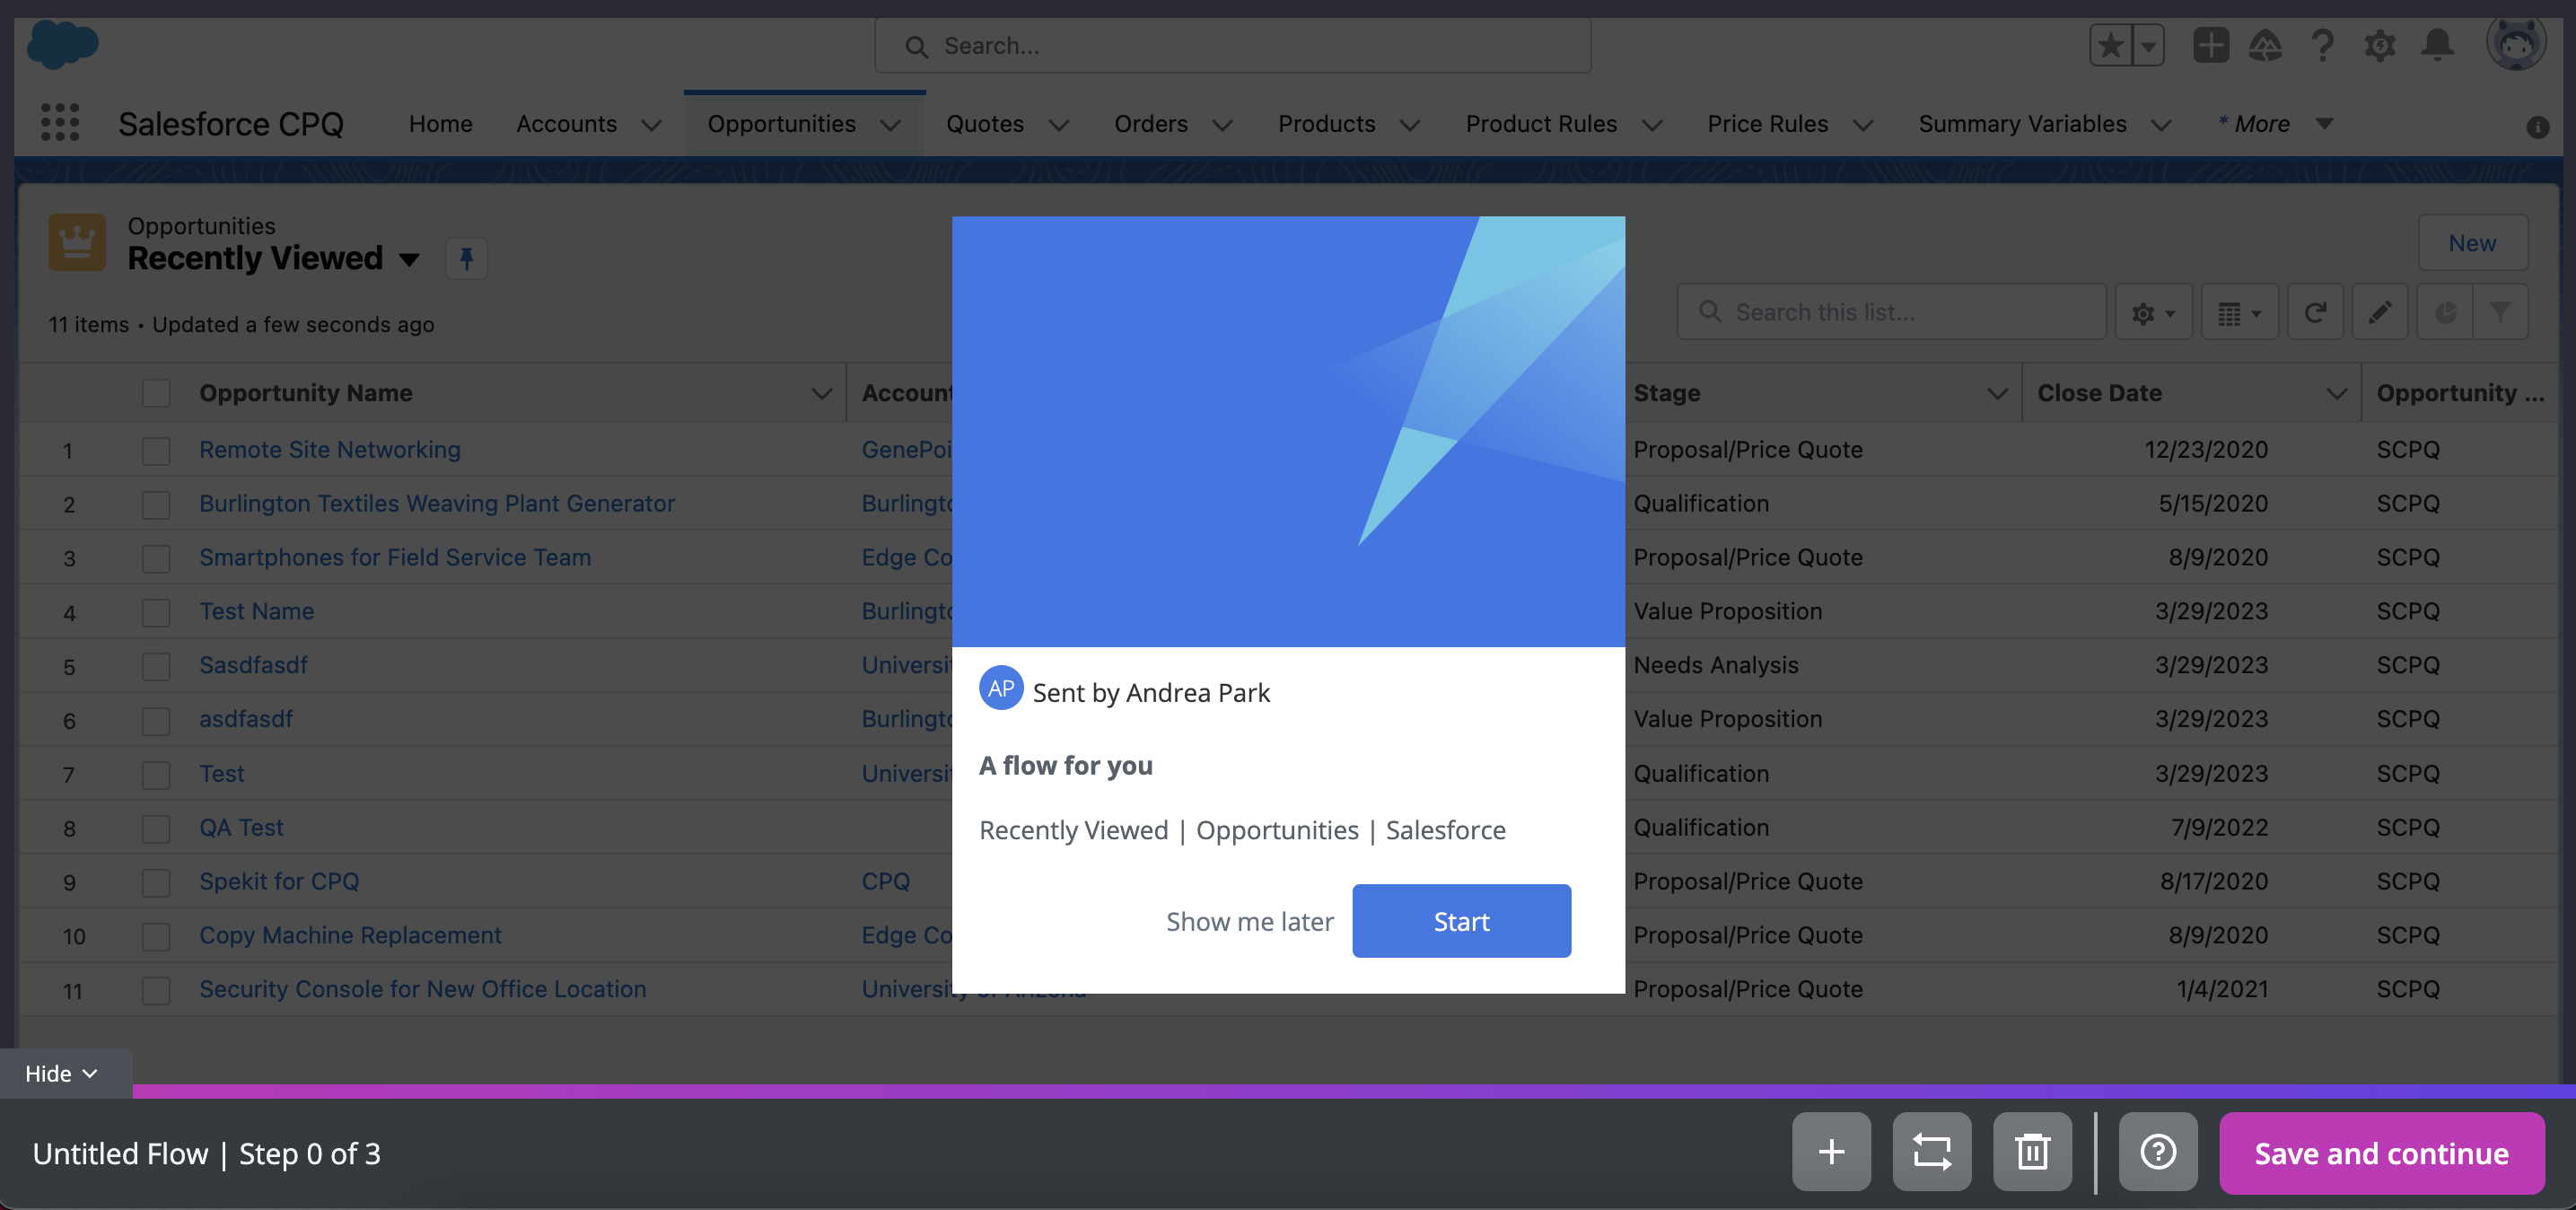Check the Remote Site Networking row
The height and width of the screenshot is (1210, 2576).
(x=156, y=451)
